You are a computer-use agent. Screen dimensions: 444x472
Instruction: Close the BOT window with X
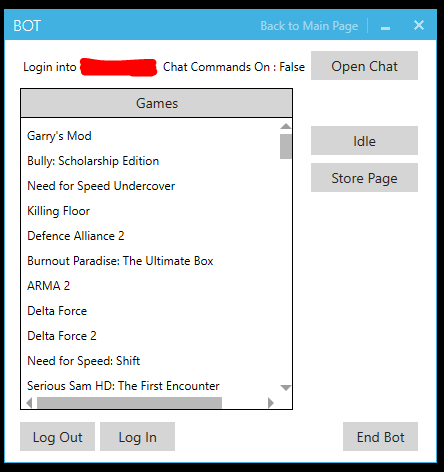click(419, 25)
